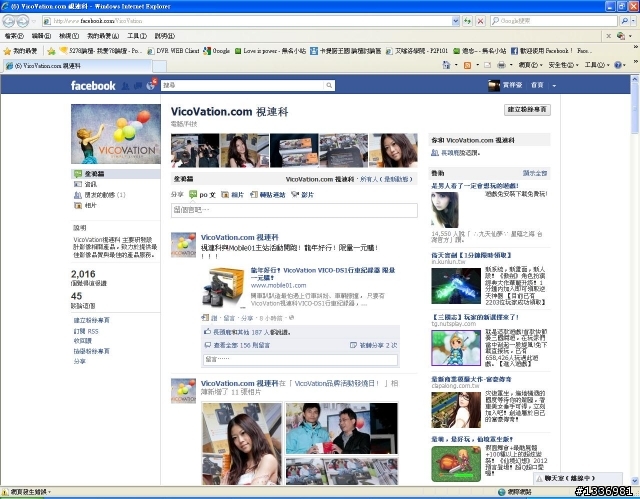Viewport: 640px width, 499px height.
Task: Click the in.kunlun.tw ad title link
Action: point(471,255)
